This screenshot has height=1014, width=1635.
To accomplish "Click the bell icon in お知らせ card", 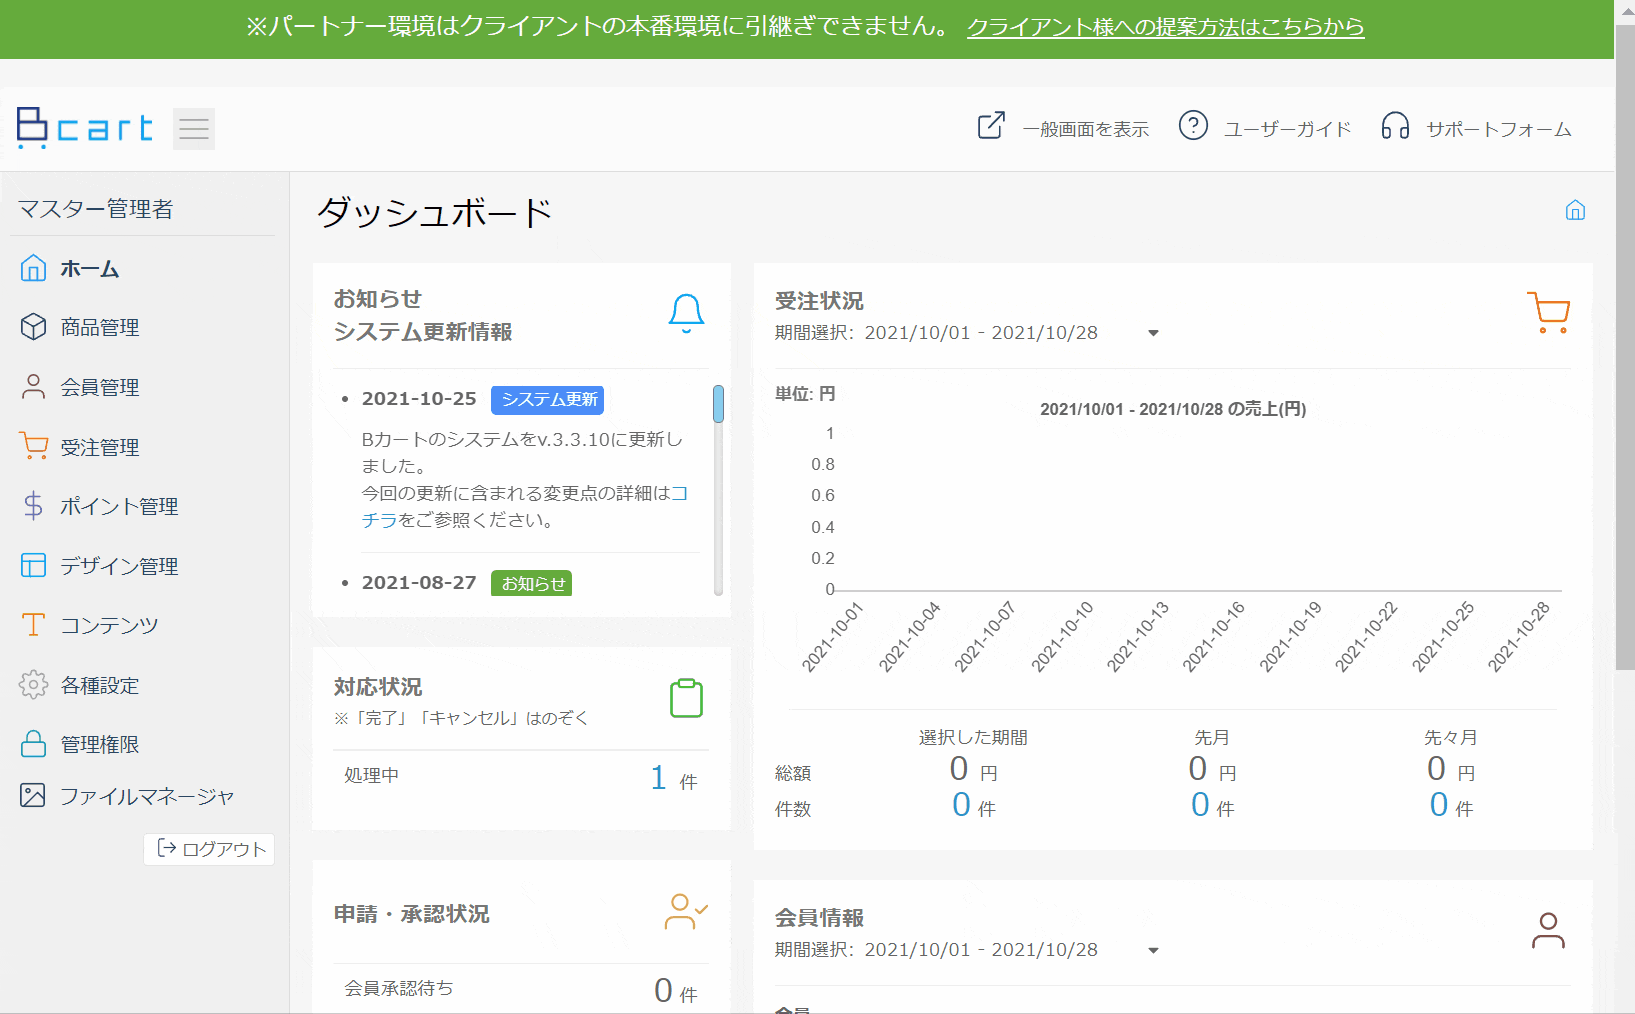I will tap(686, 313).
